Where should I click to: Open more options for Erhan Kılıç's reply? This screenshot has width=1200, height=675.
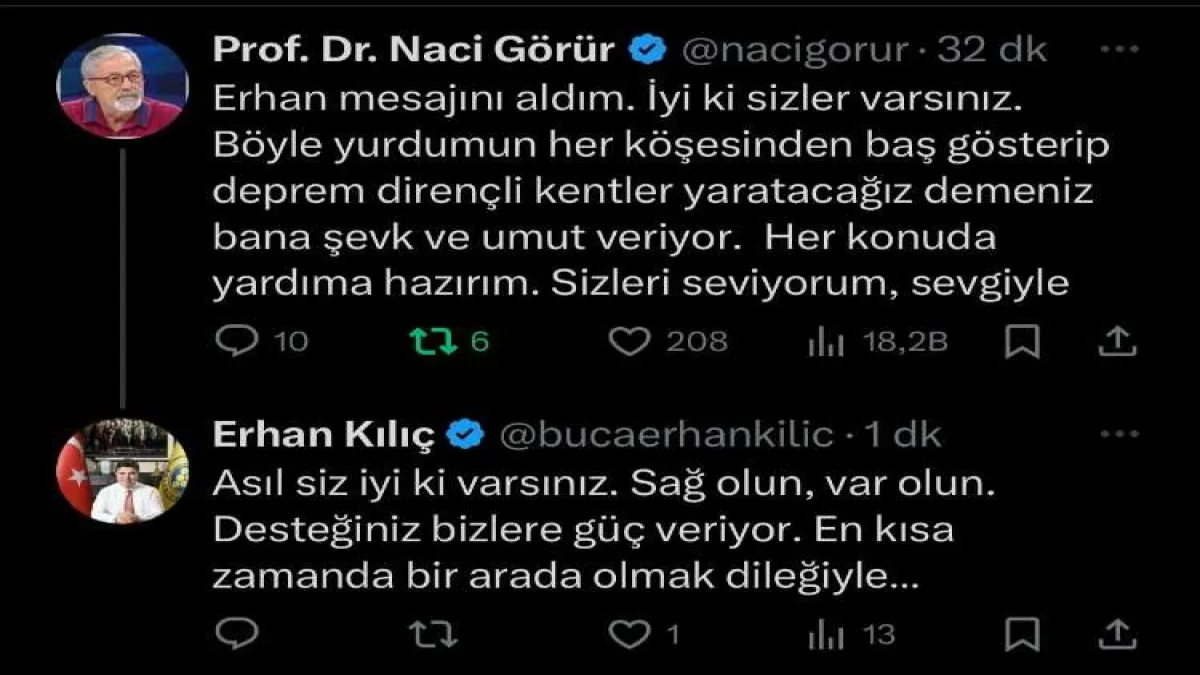click(x=1117, y=435)
